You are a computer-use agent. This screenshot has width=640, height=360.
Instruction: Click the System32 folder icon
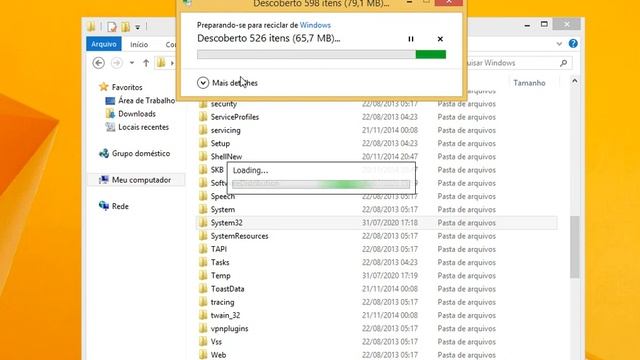(x=203, y=222)
